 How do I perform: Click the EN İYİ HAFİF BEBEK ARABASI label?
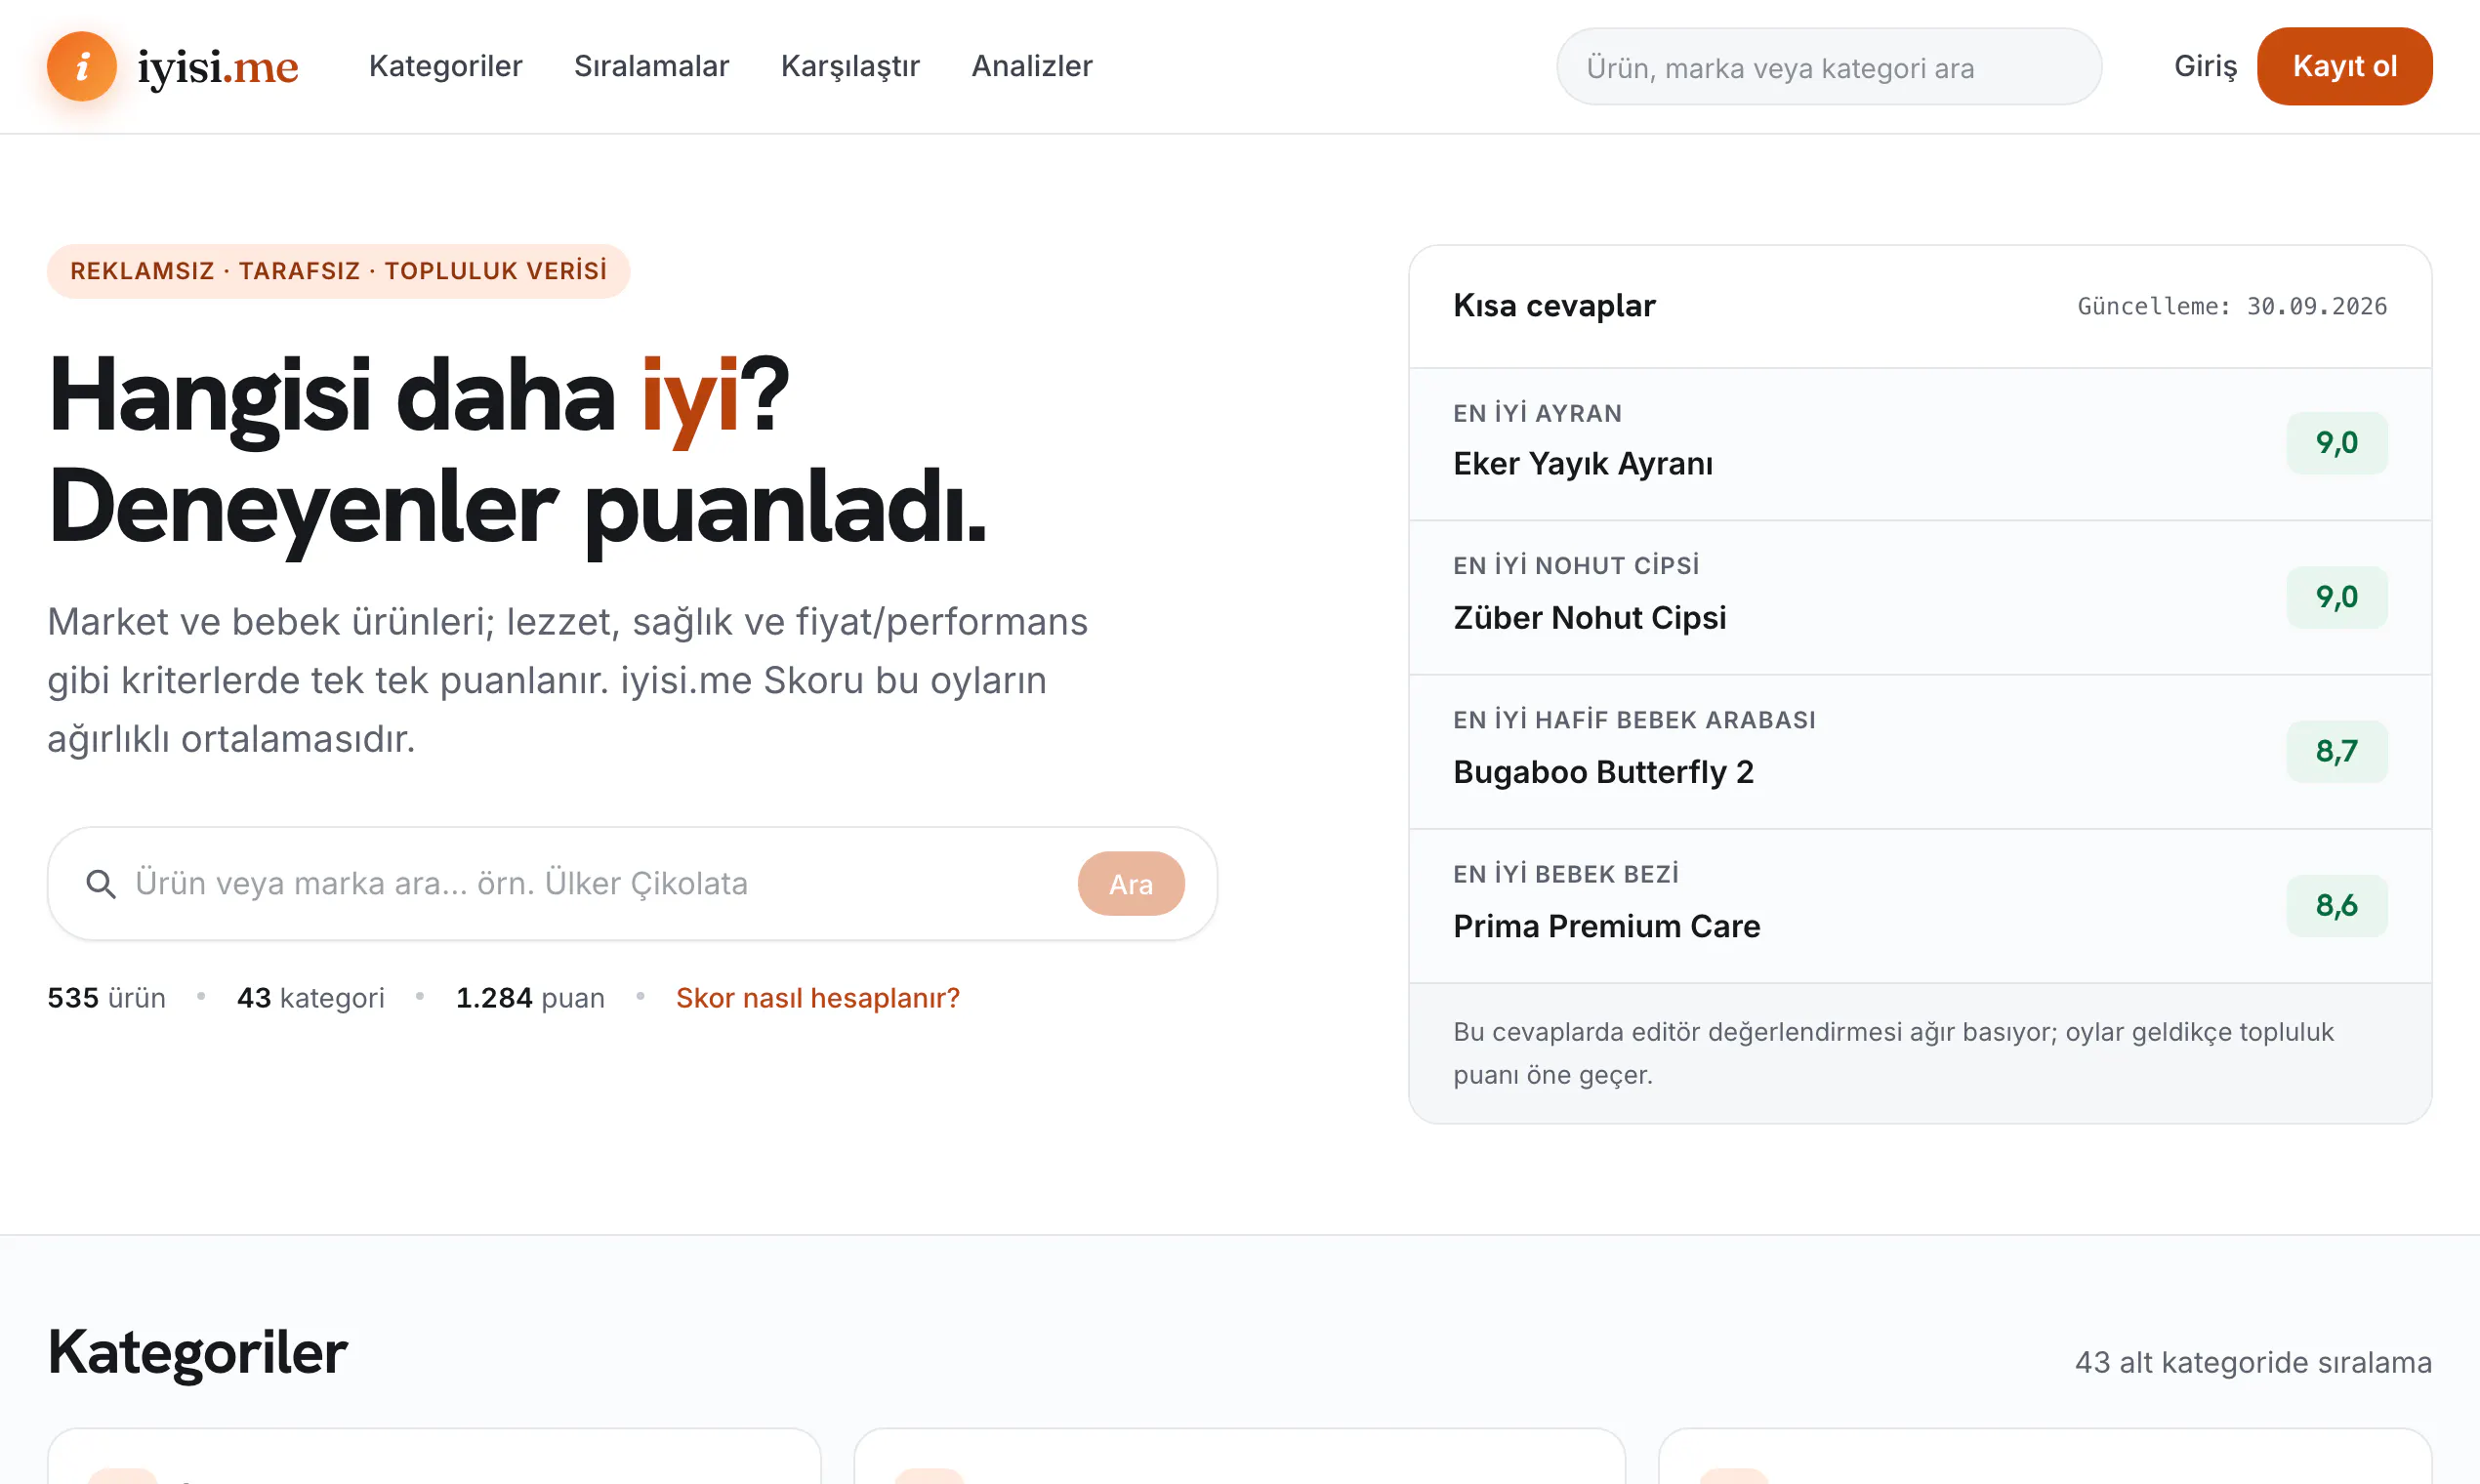[1634, 719]
